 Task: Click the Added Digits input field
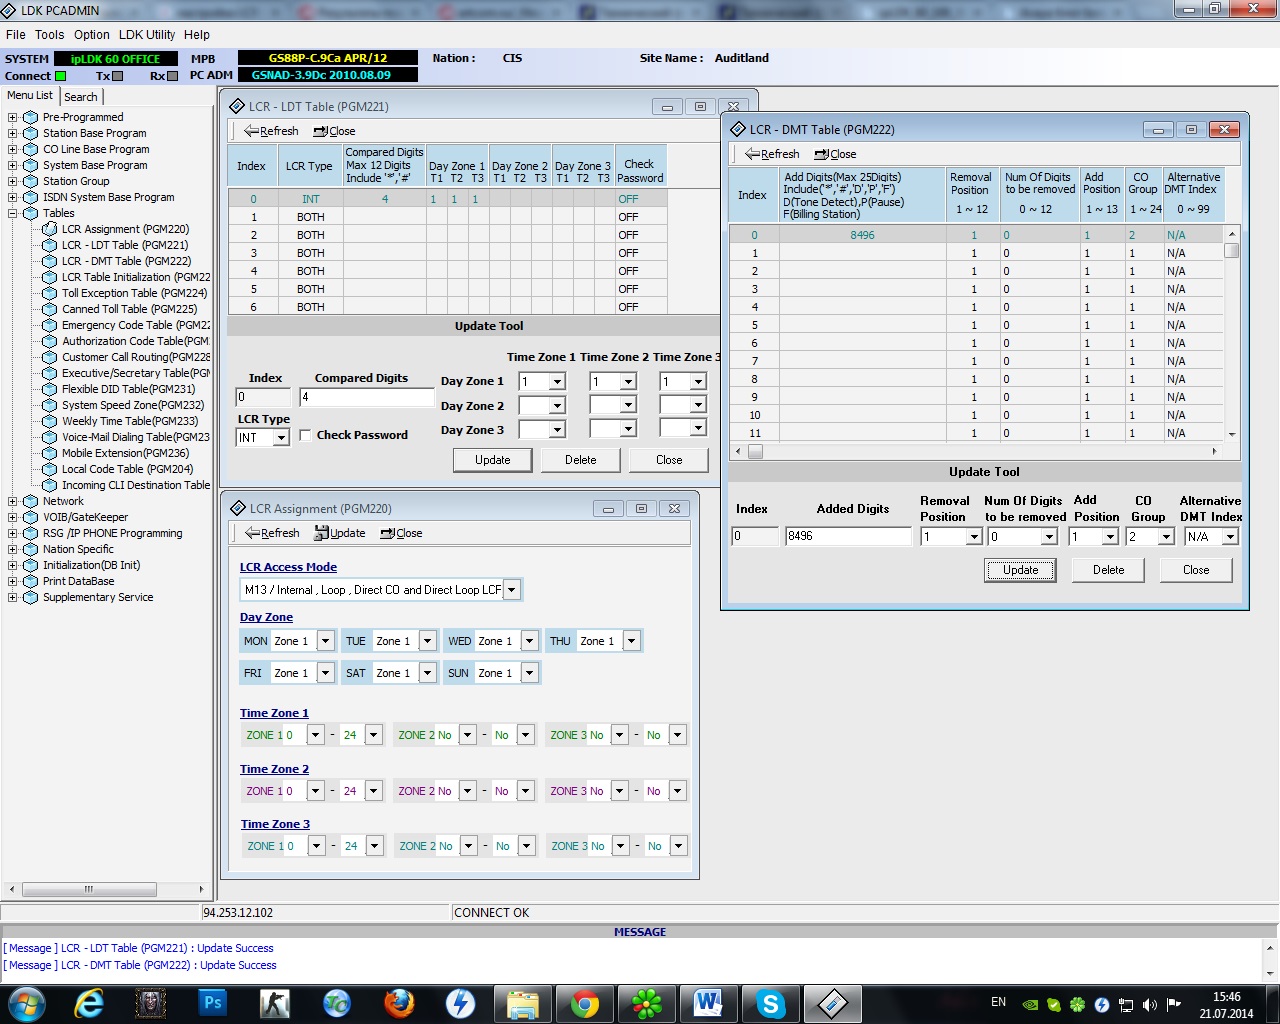pyautogui.click(x=848, y=536)
